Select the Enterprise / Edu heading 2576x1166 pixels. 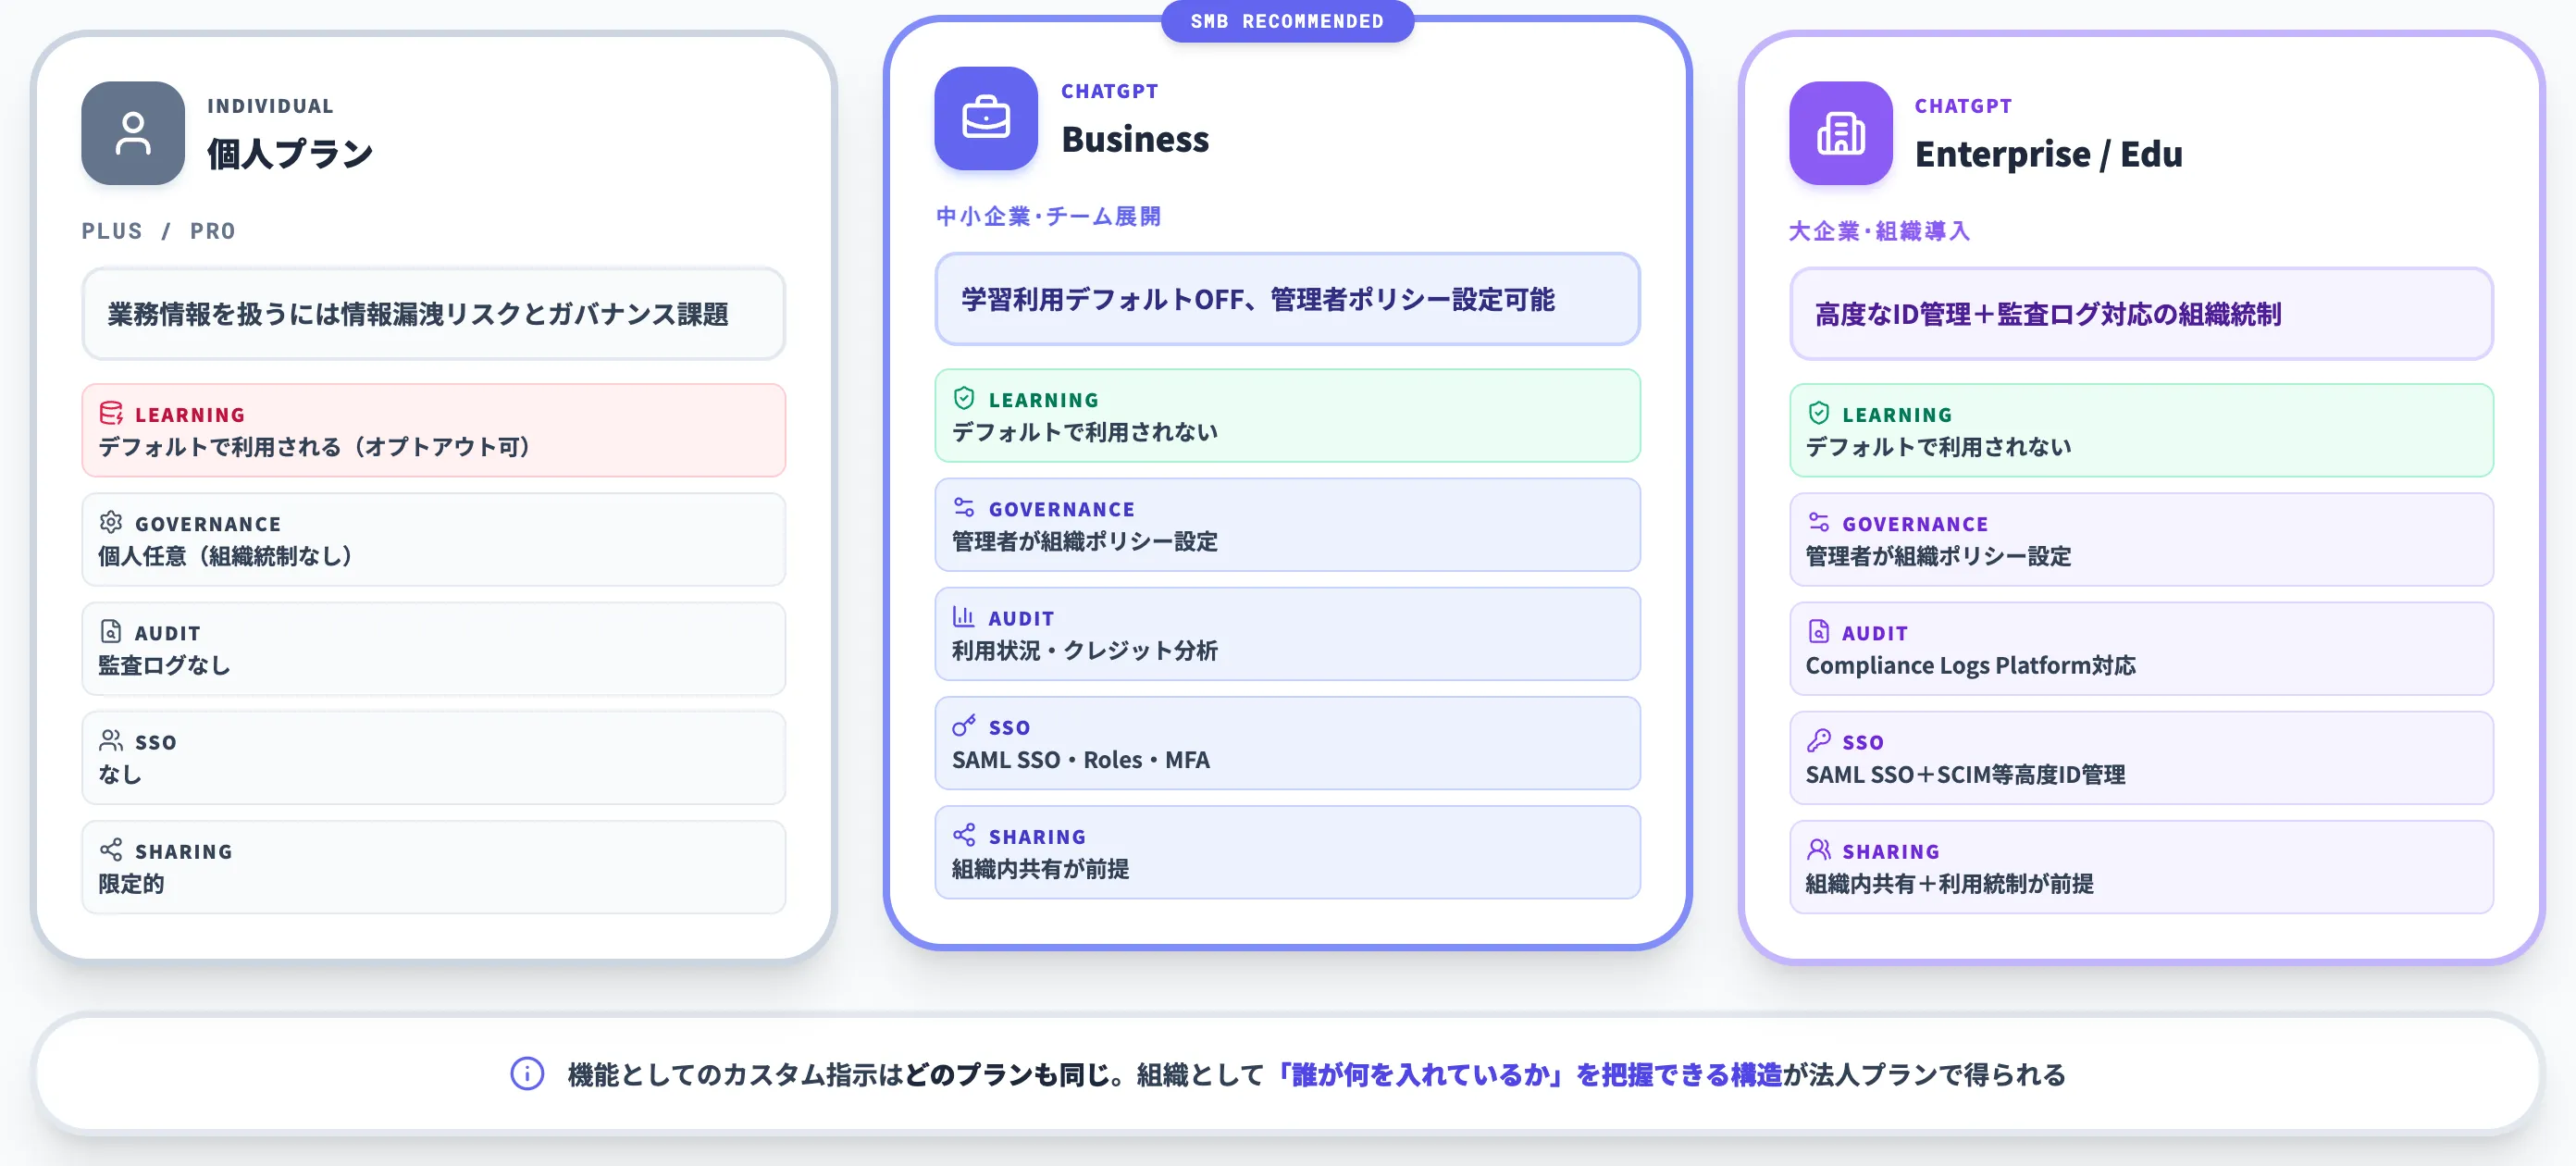click(2048, 154)
